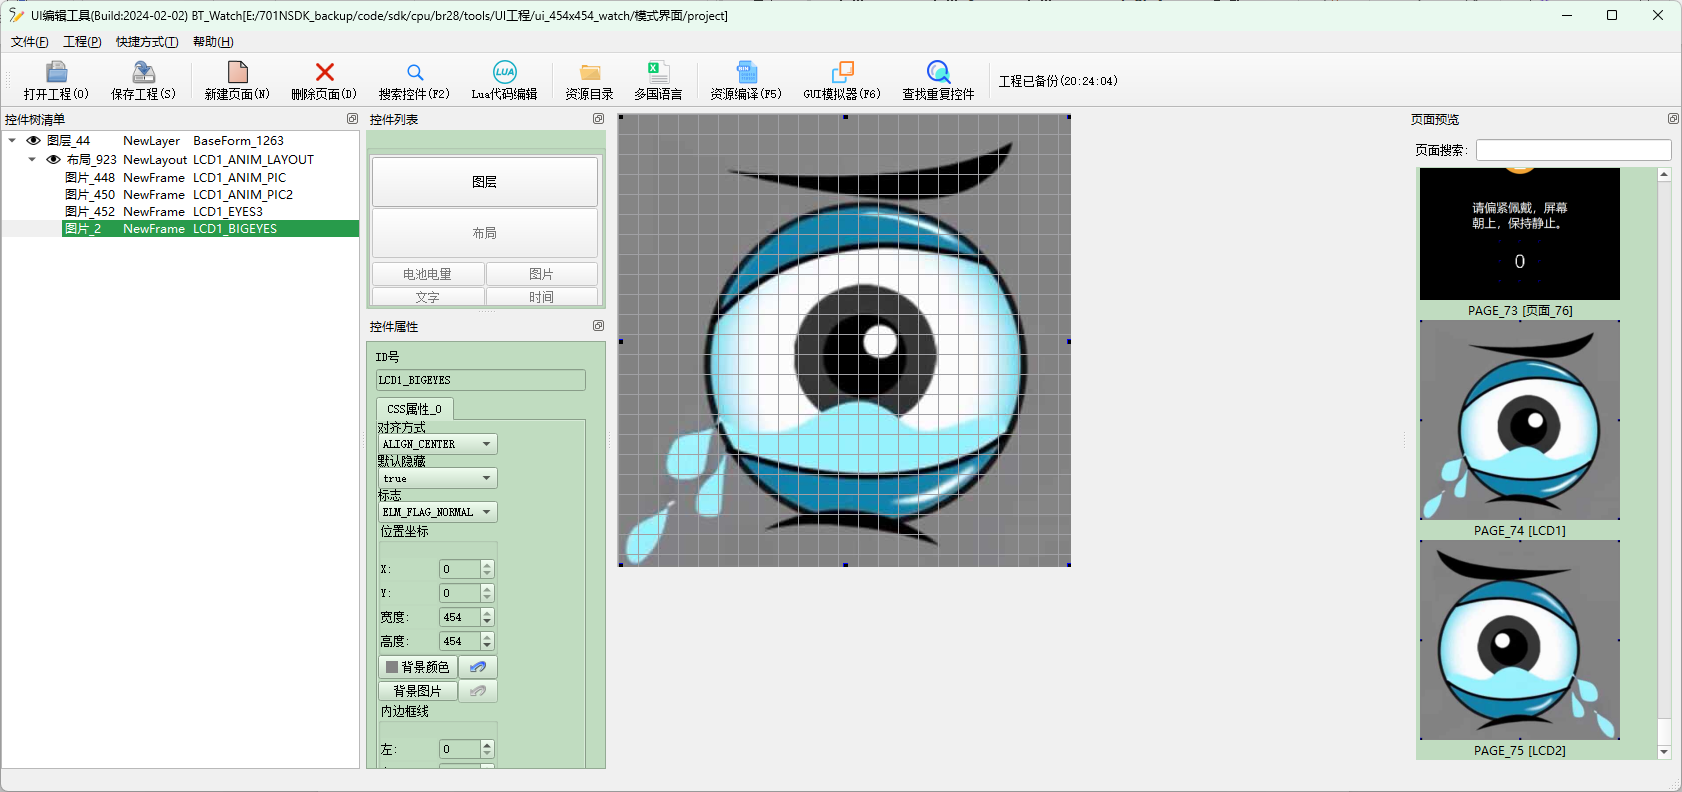Screen dimensions: 1682x792
Task: Open the 文件 menu
Action: [x=30, y=42]
